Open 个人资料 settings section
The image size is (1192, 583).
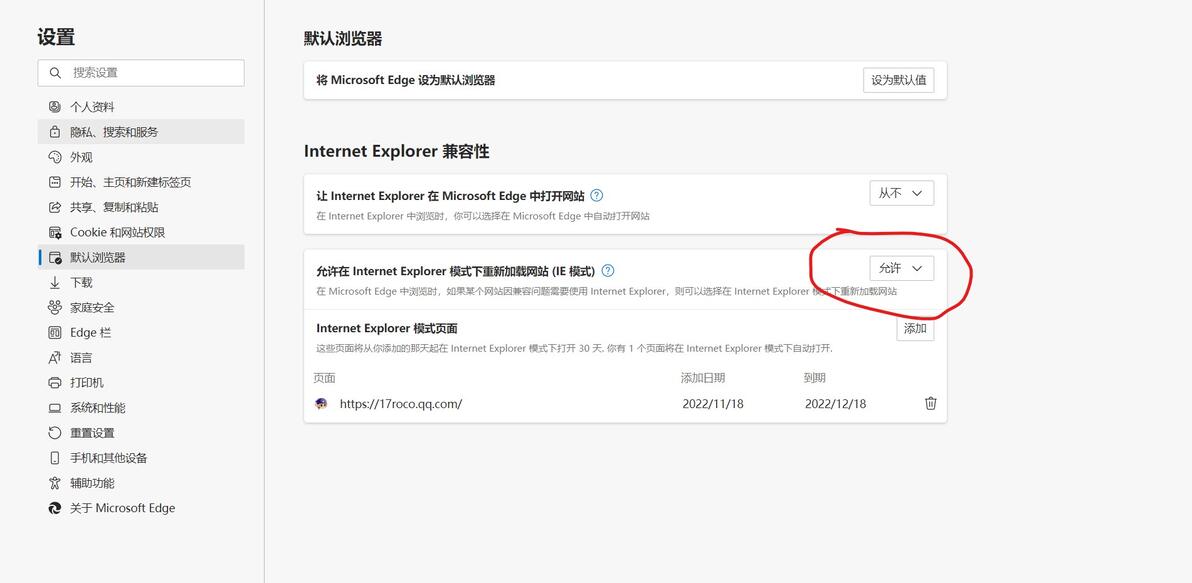click(141, 107)
